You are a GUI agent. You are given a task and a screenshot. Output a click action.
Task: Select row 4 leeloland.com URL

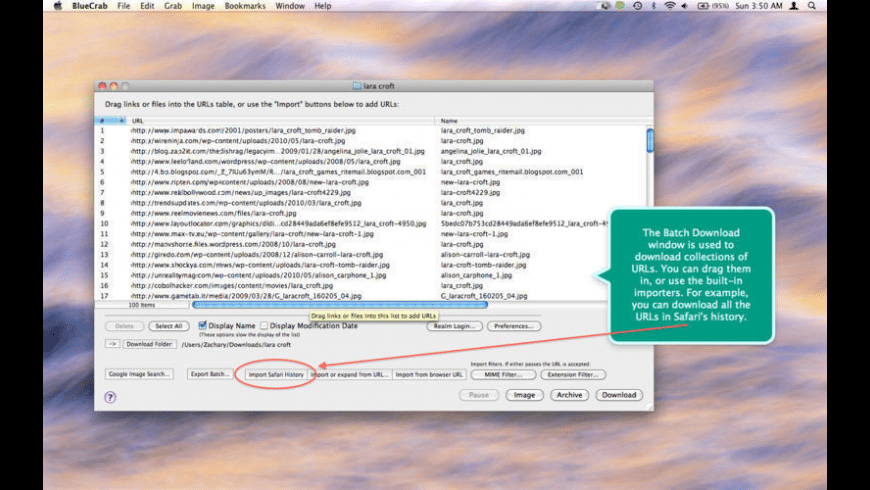(265, 161)
